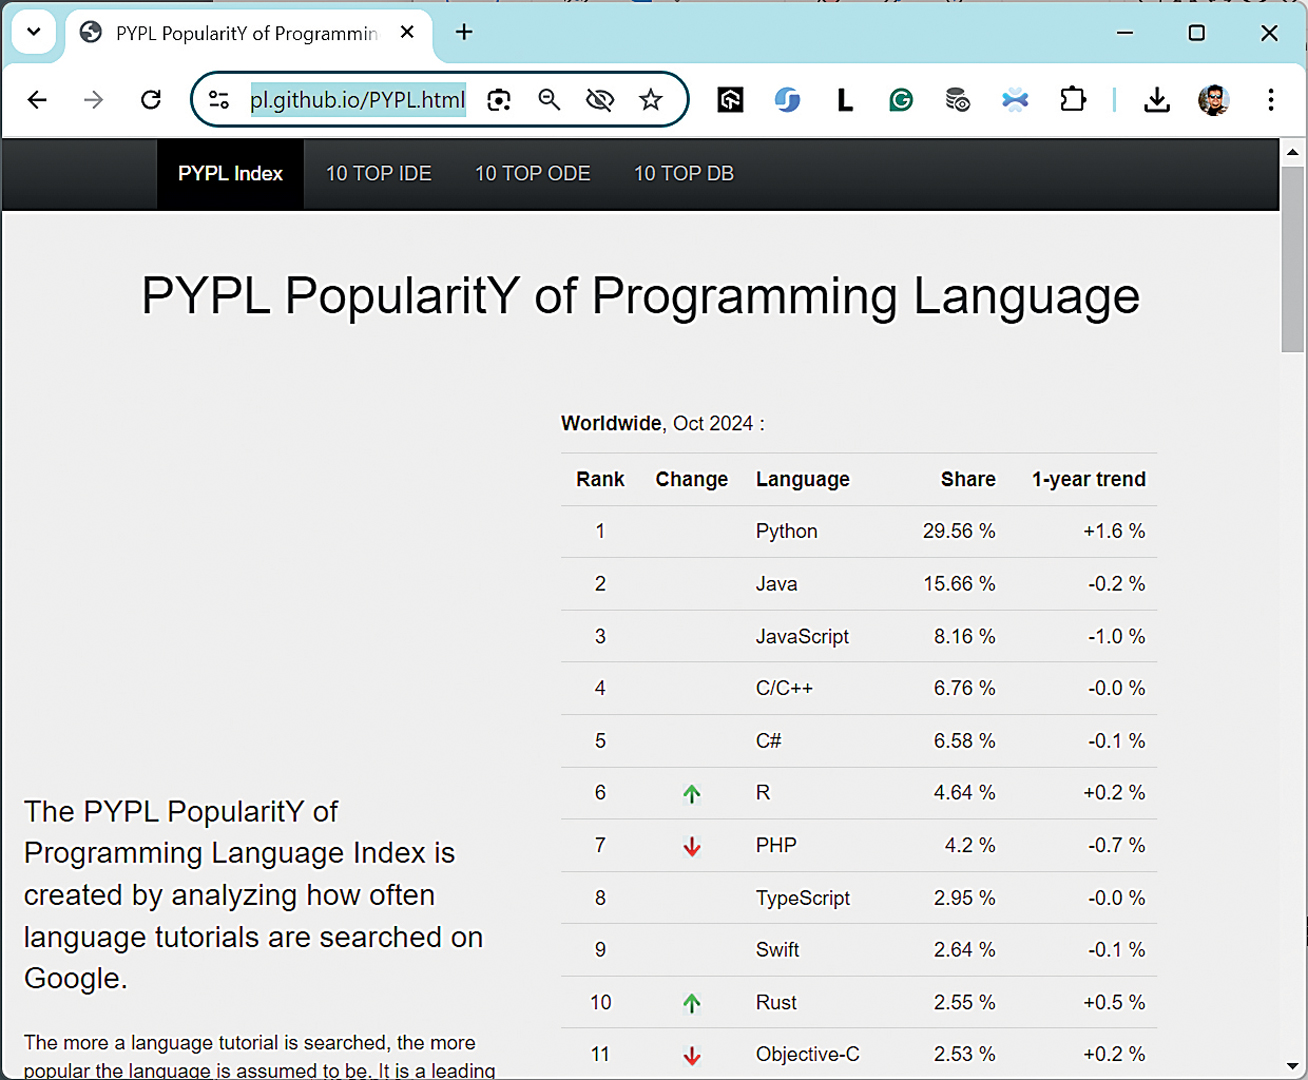Open the 10 TOP DB page
Viewport: 1308px width, 1080px height.
pos(684,173)
